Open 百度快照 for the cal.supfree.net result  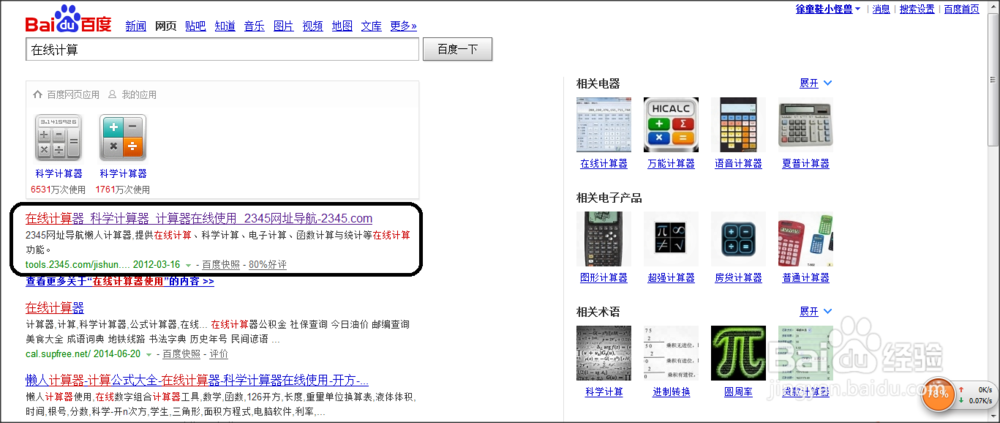[x=181, y=354]
